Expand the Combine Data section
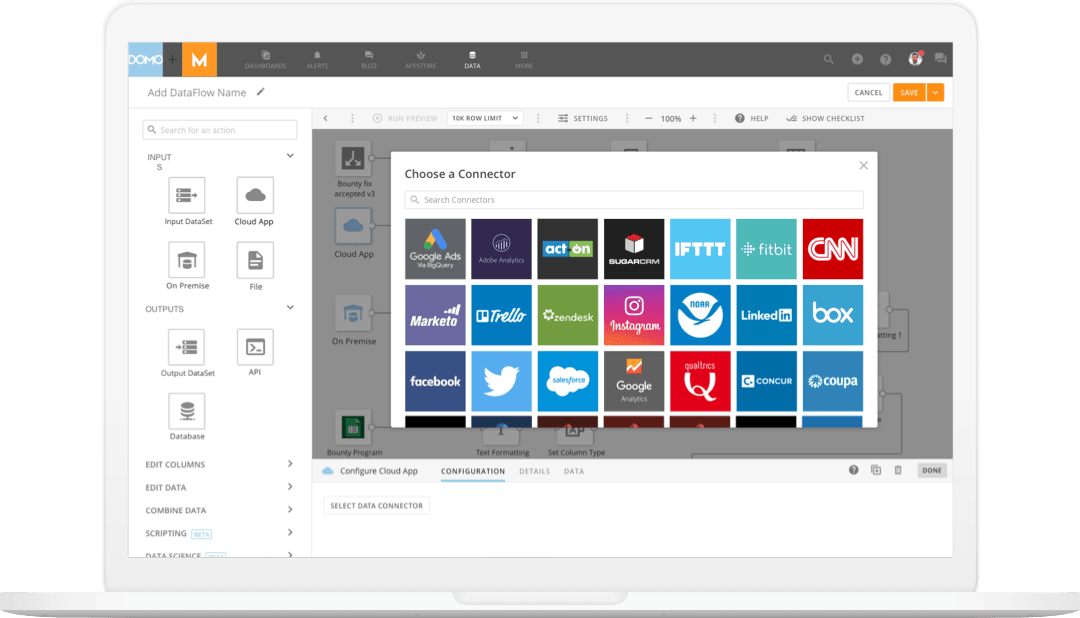The image size is (1080, 618). (x=220, y=510)
